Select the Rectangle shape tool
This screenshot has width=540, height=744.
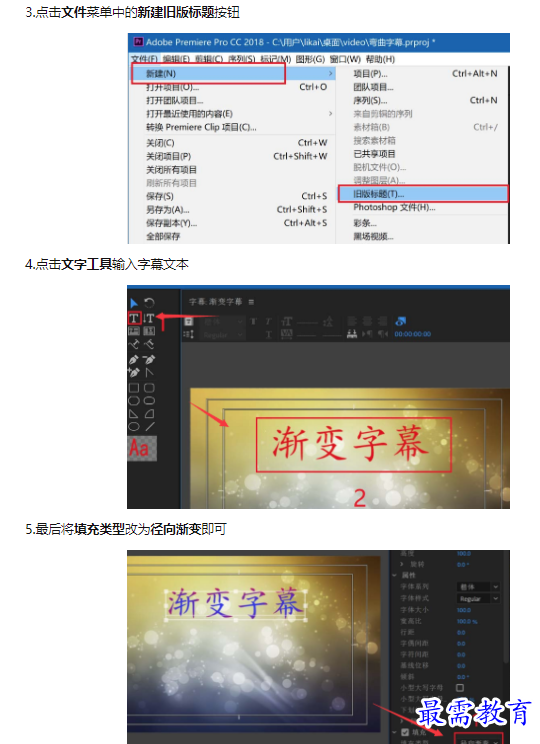pyautogui.click(x=134, y=388)
